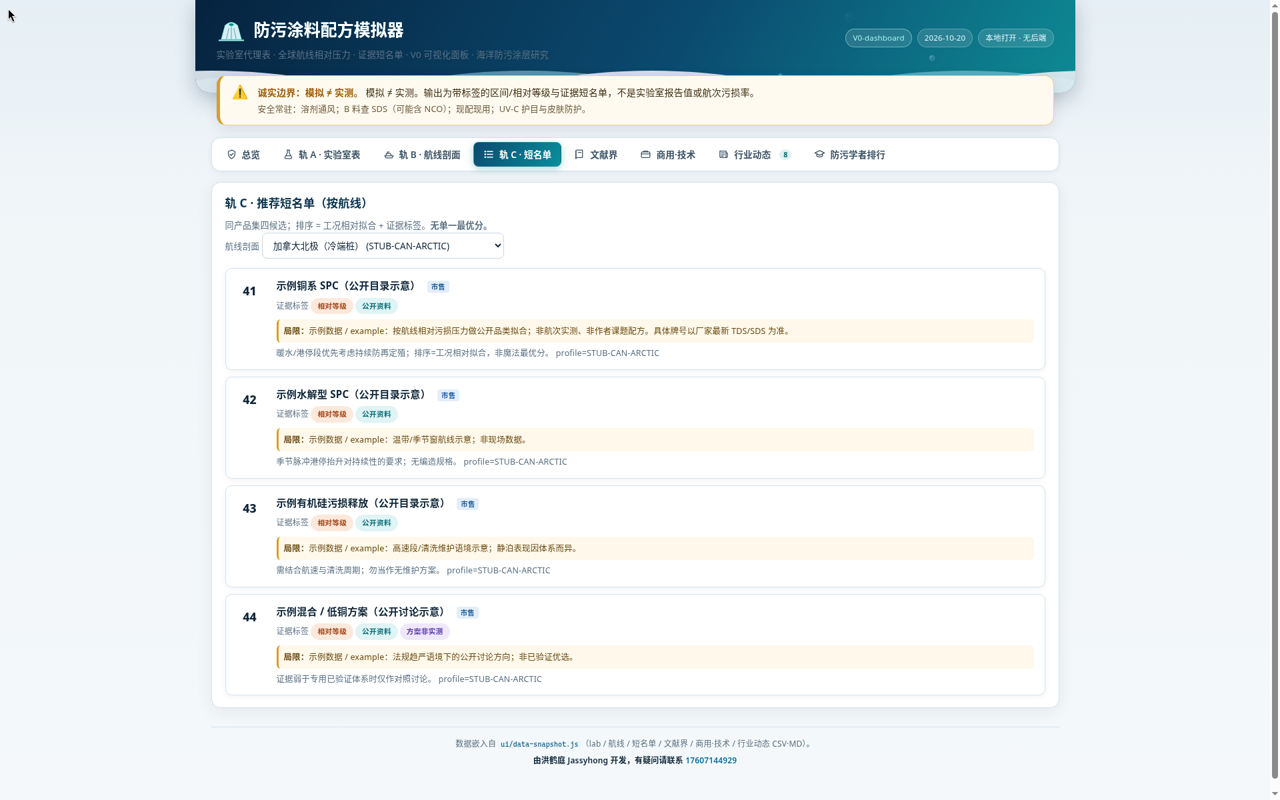Click the 本地打开 · 无后端 badge
The image size is (1280, 800).
pyautogui.click(x=1015, y=38)
